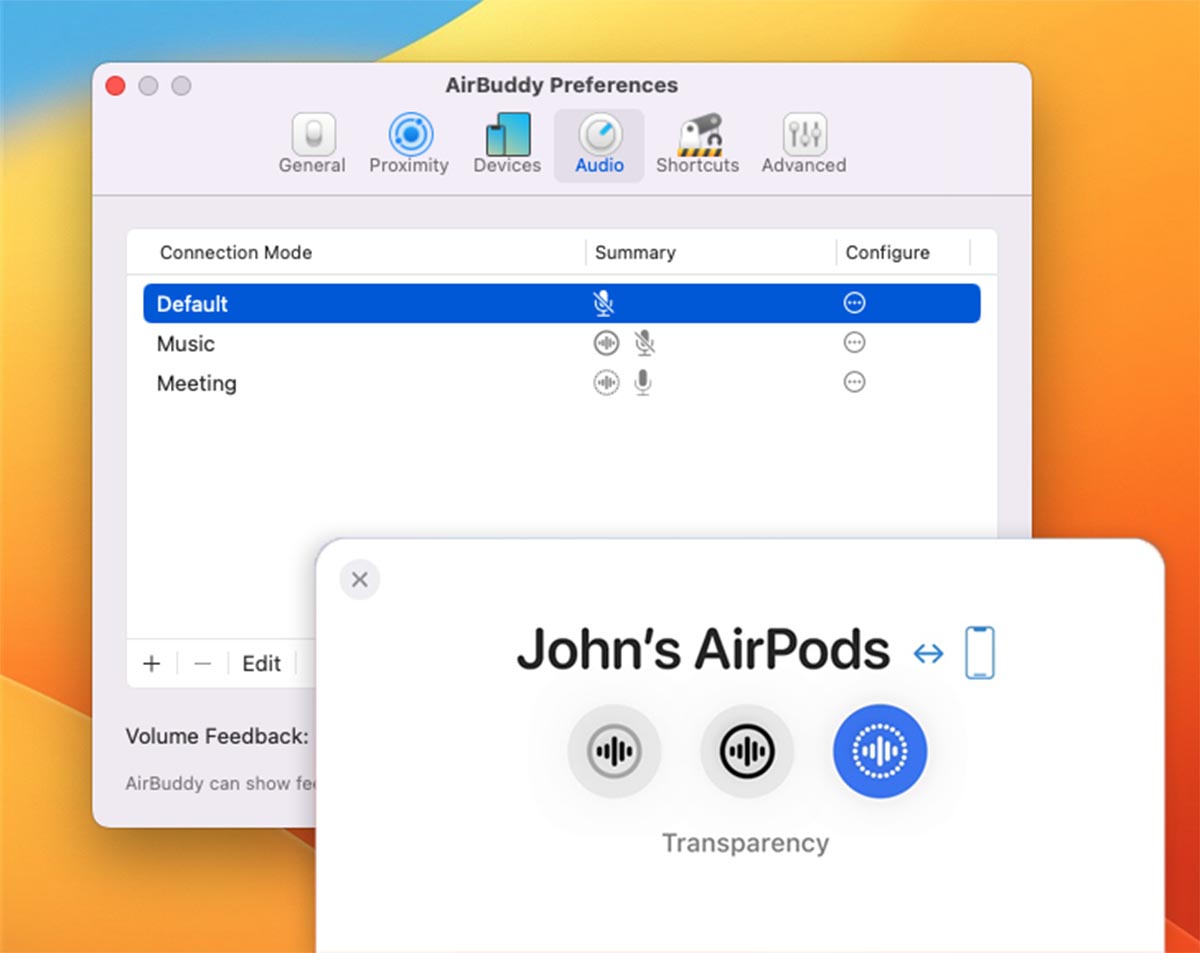Select the Default connection mode row

[561, 303]
